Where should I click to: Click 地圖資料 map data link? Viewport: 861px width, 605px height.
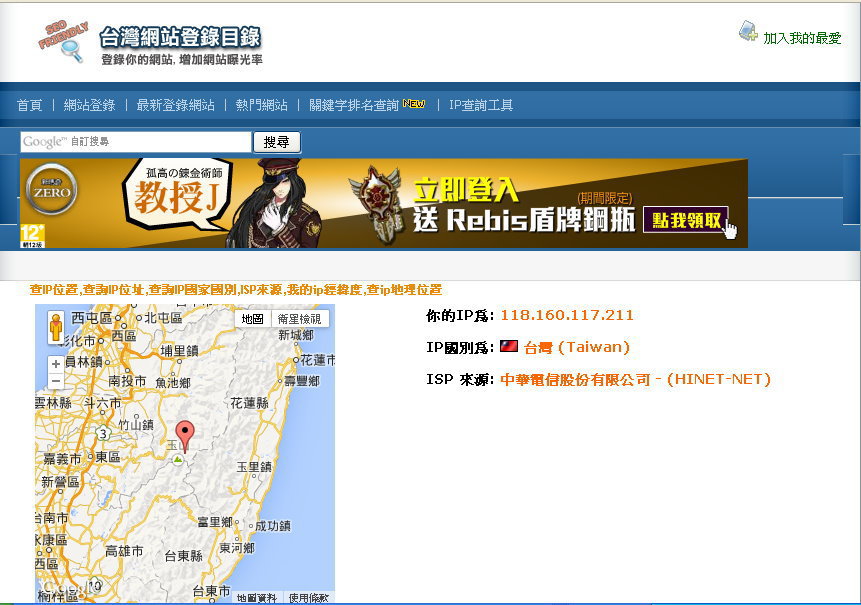257,598
